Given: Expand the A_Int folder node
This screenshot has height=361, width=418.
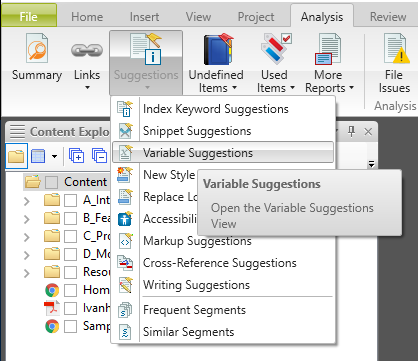Looking at the screenshot, I should [27, 201].
